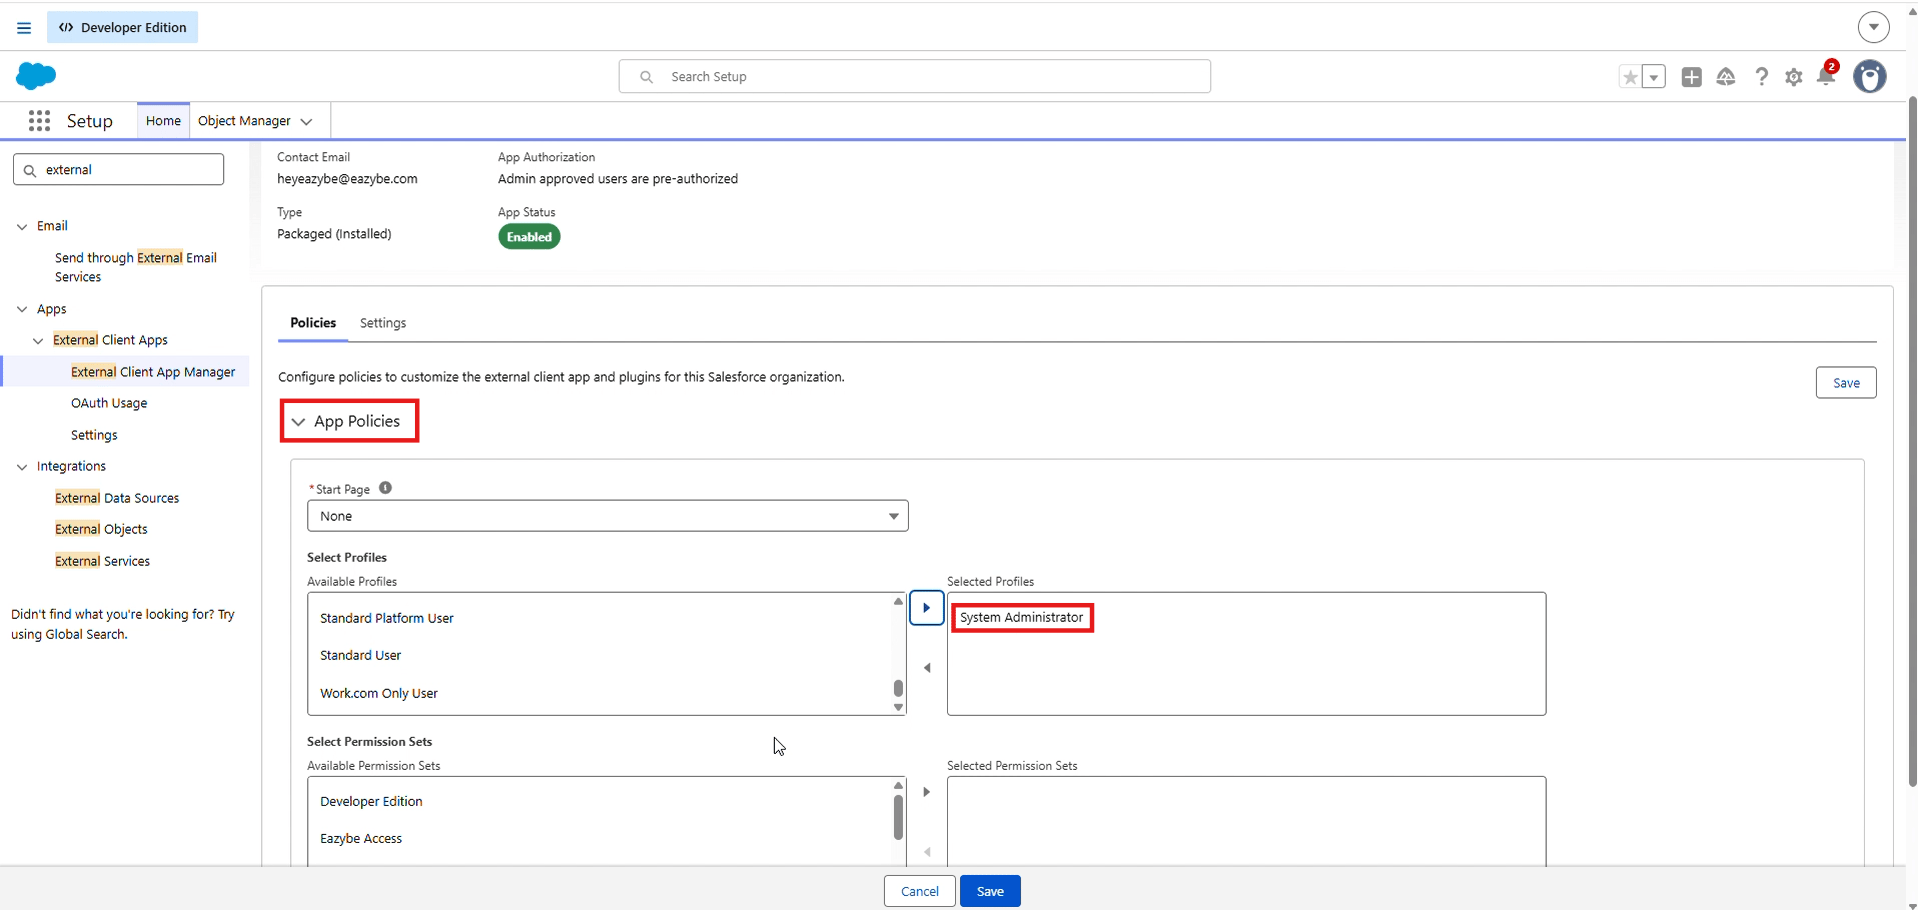
Task: Open the Object Manager tab
Action: click(x=244, y=121)
